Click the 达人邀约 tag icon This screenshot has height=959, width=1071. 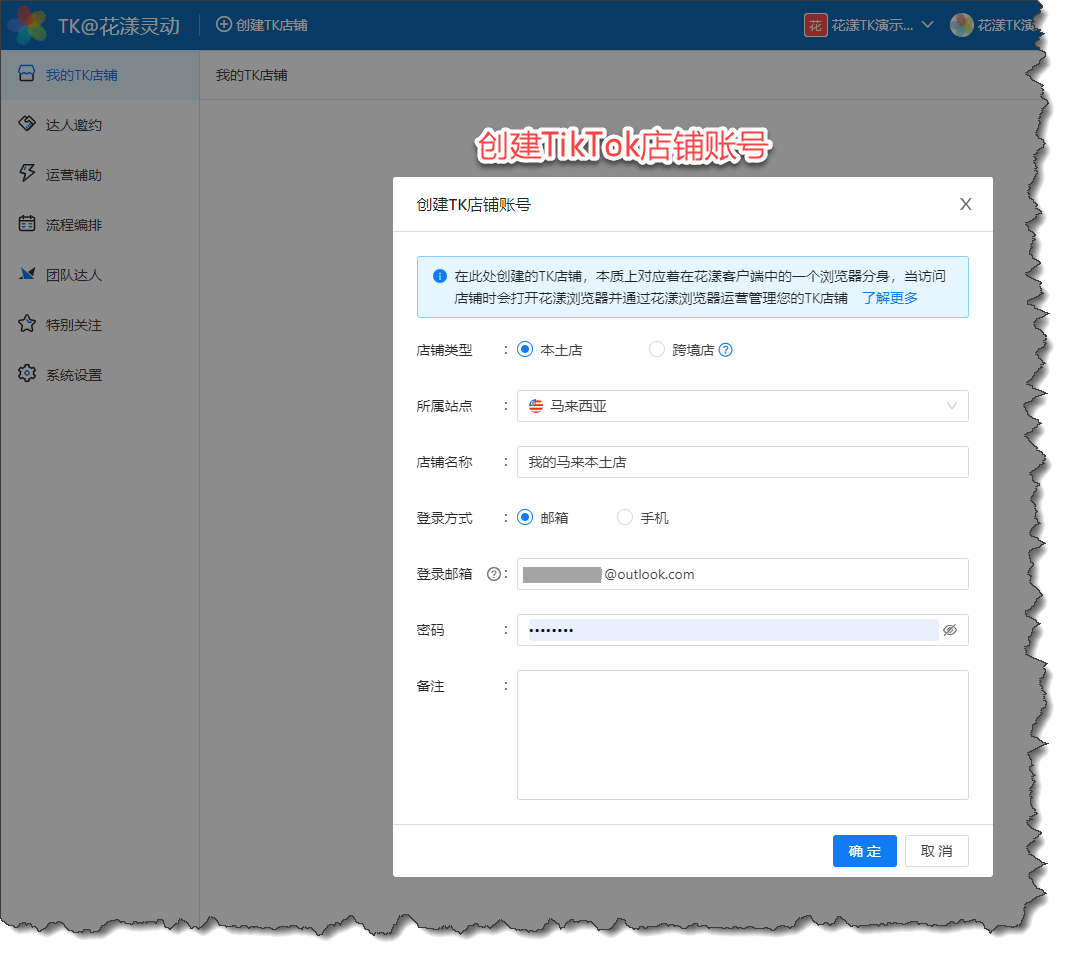click(x=27, y=124)
